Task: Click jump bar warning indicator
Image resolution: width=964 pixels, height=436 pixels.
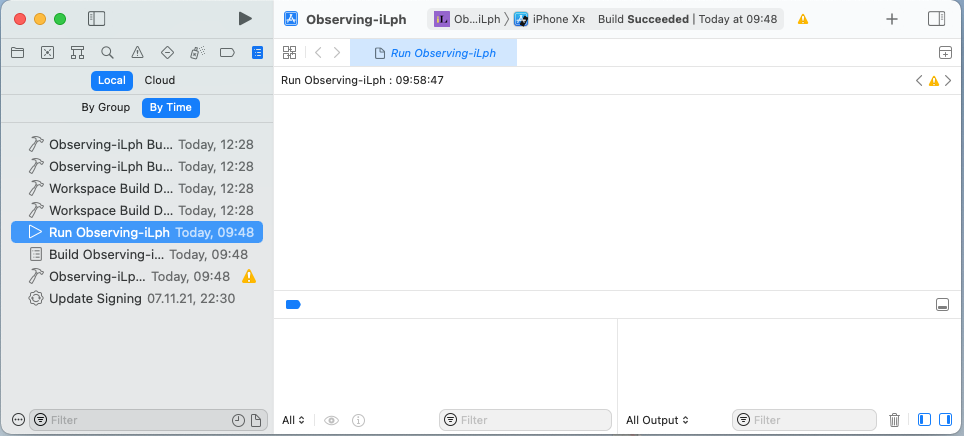Action: tap(934, 81)
